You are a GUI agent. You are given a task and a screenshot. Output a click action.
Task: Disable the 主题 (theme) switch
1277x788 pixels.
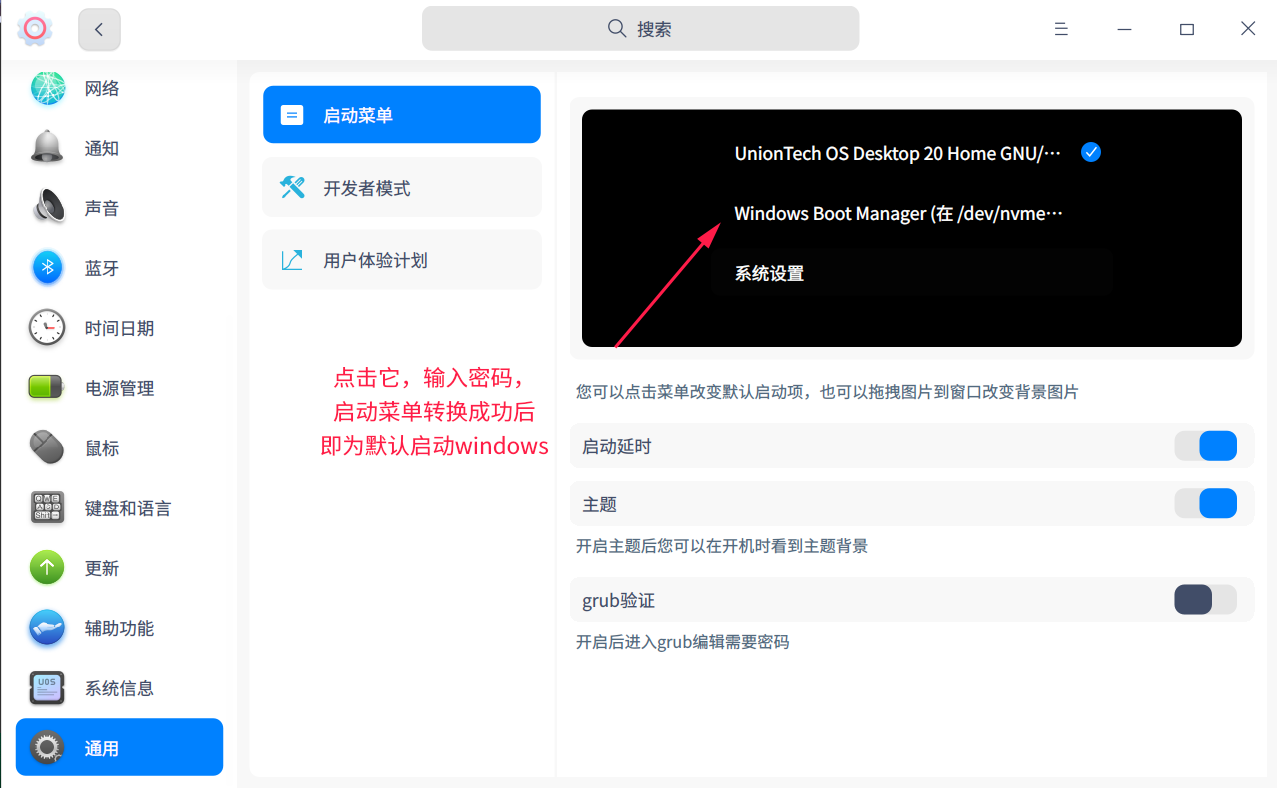[1205, 503]
